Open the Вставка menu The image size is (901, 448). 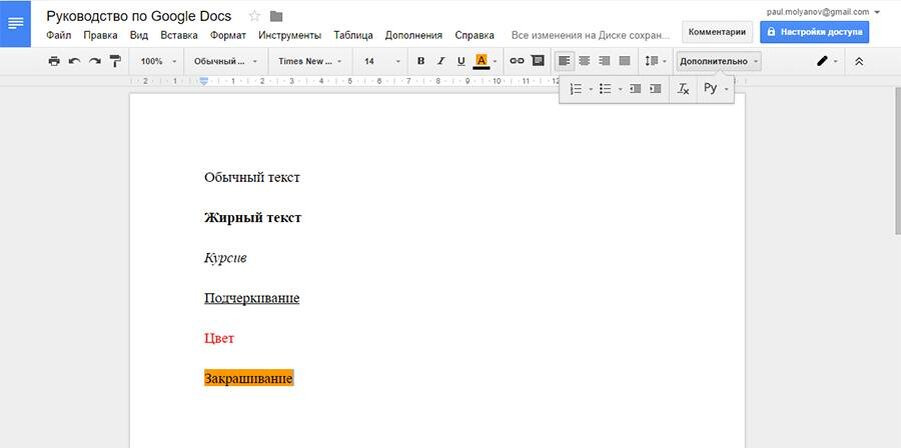point(179,35)
